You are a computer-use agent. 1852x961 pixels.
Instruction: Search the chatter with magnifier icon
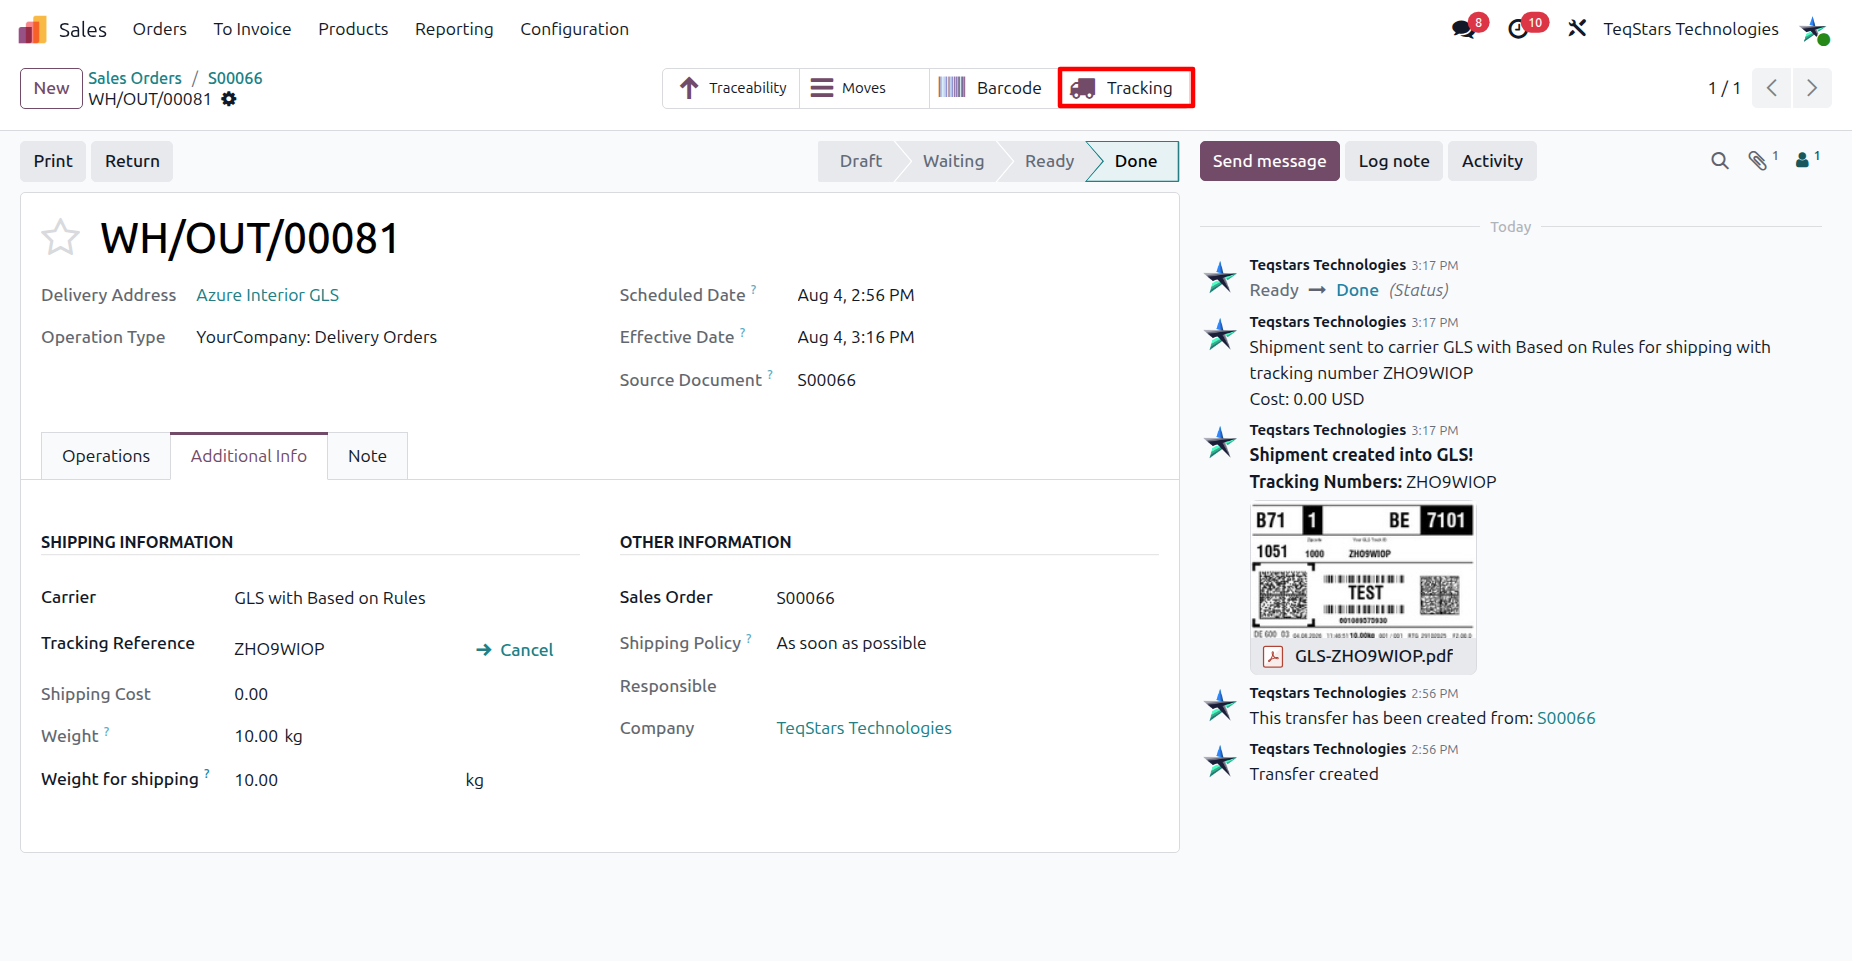pos(1720,161)
